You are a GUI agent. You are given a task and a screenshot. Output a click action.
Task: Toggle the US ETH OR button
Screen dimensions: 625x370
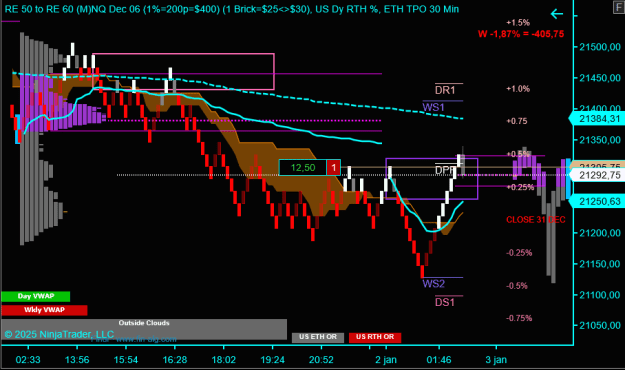318,337
